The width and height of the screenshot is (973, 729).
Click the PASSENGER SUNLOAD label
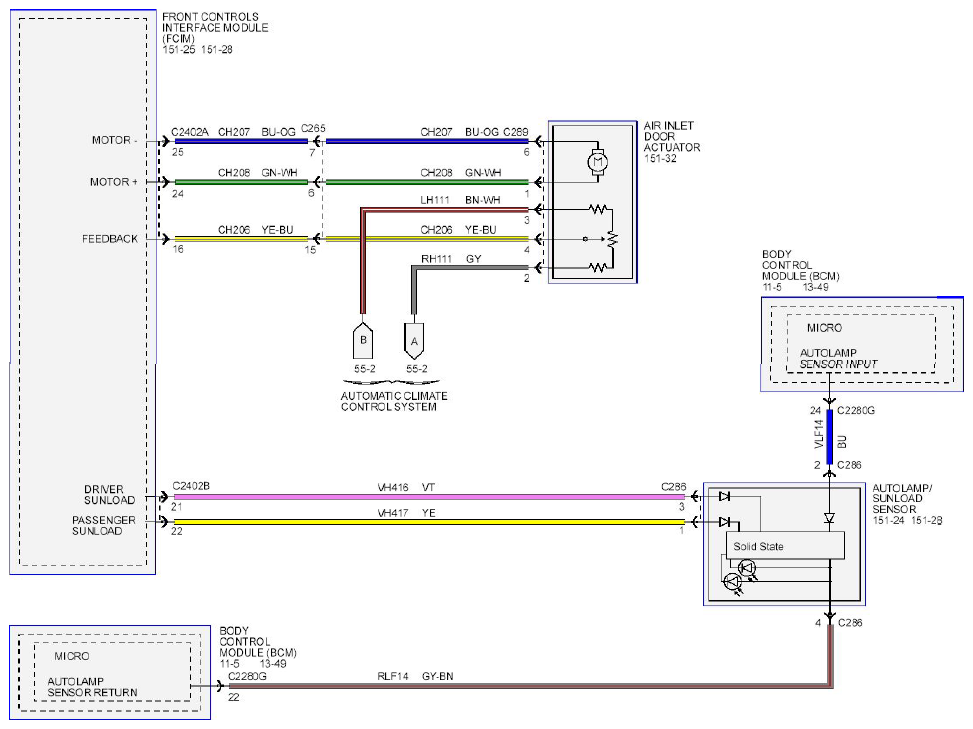pos(103,526)
